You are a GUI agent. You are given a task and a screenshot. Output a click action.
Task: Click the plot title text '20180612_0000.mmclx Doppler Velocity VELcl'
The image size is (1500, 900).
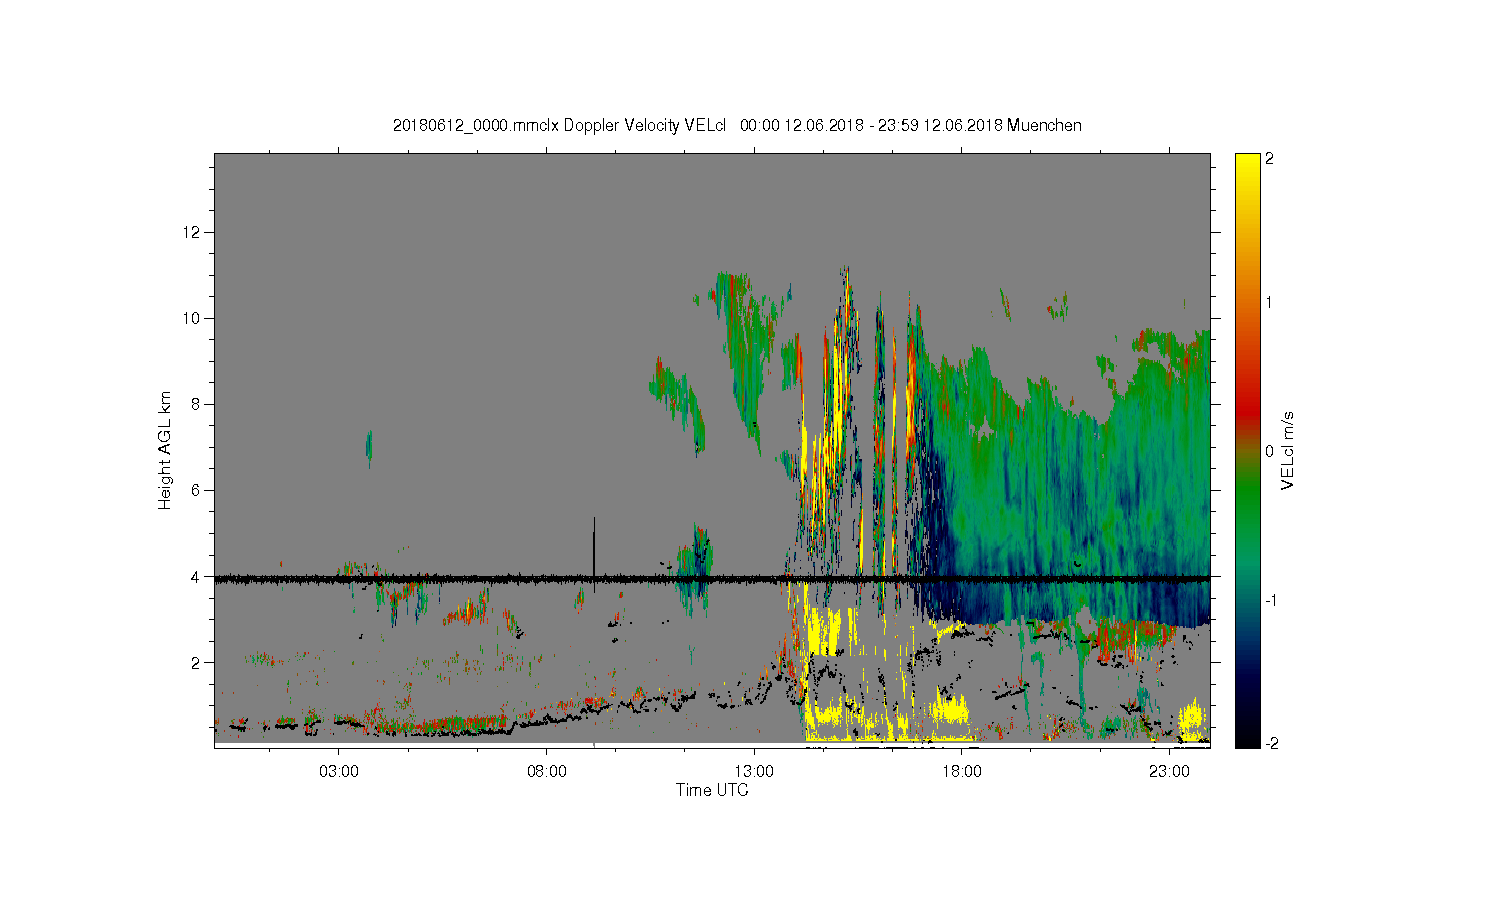click(559, 126)
